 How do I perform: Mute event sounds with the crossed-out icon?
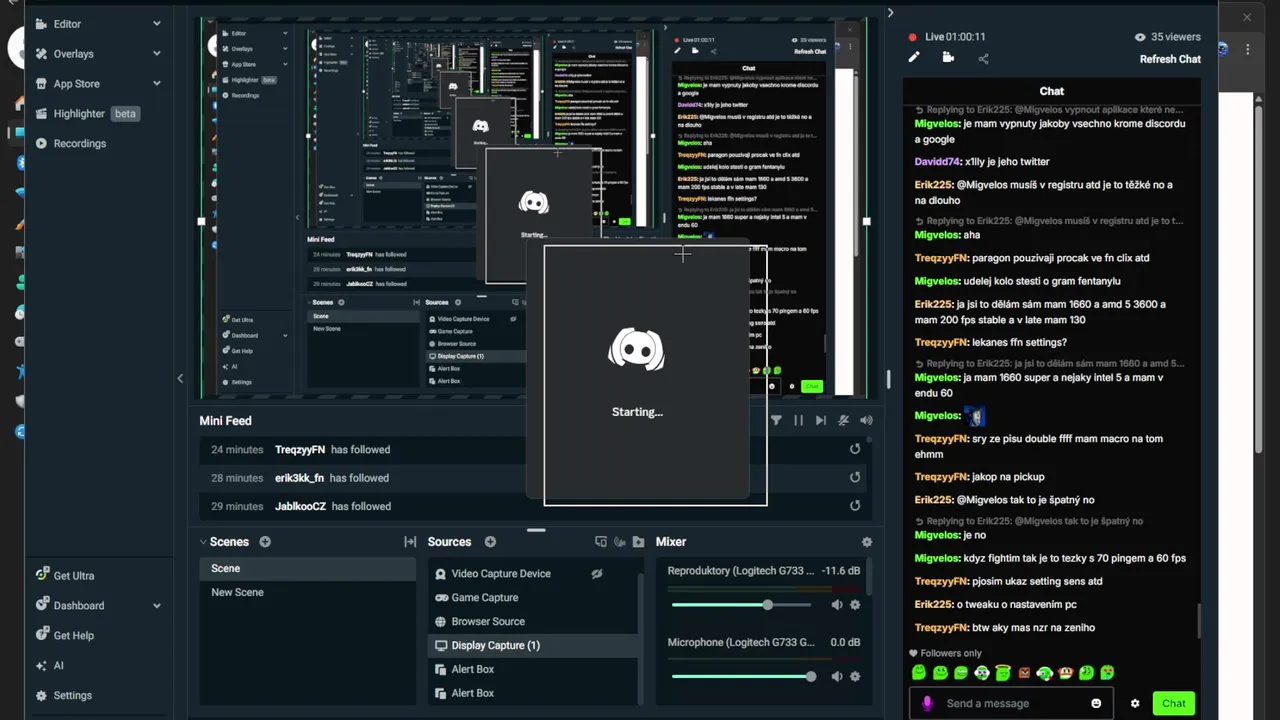(844, 421)
